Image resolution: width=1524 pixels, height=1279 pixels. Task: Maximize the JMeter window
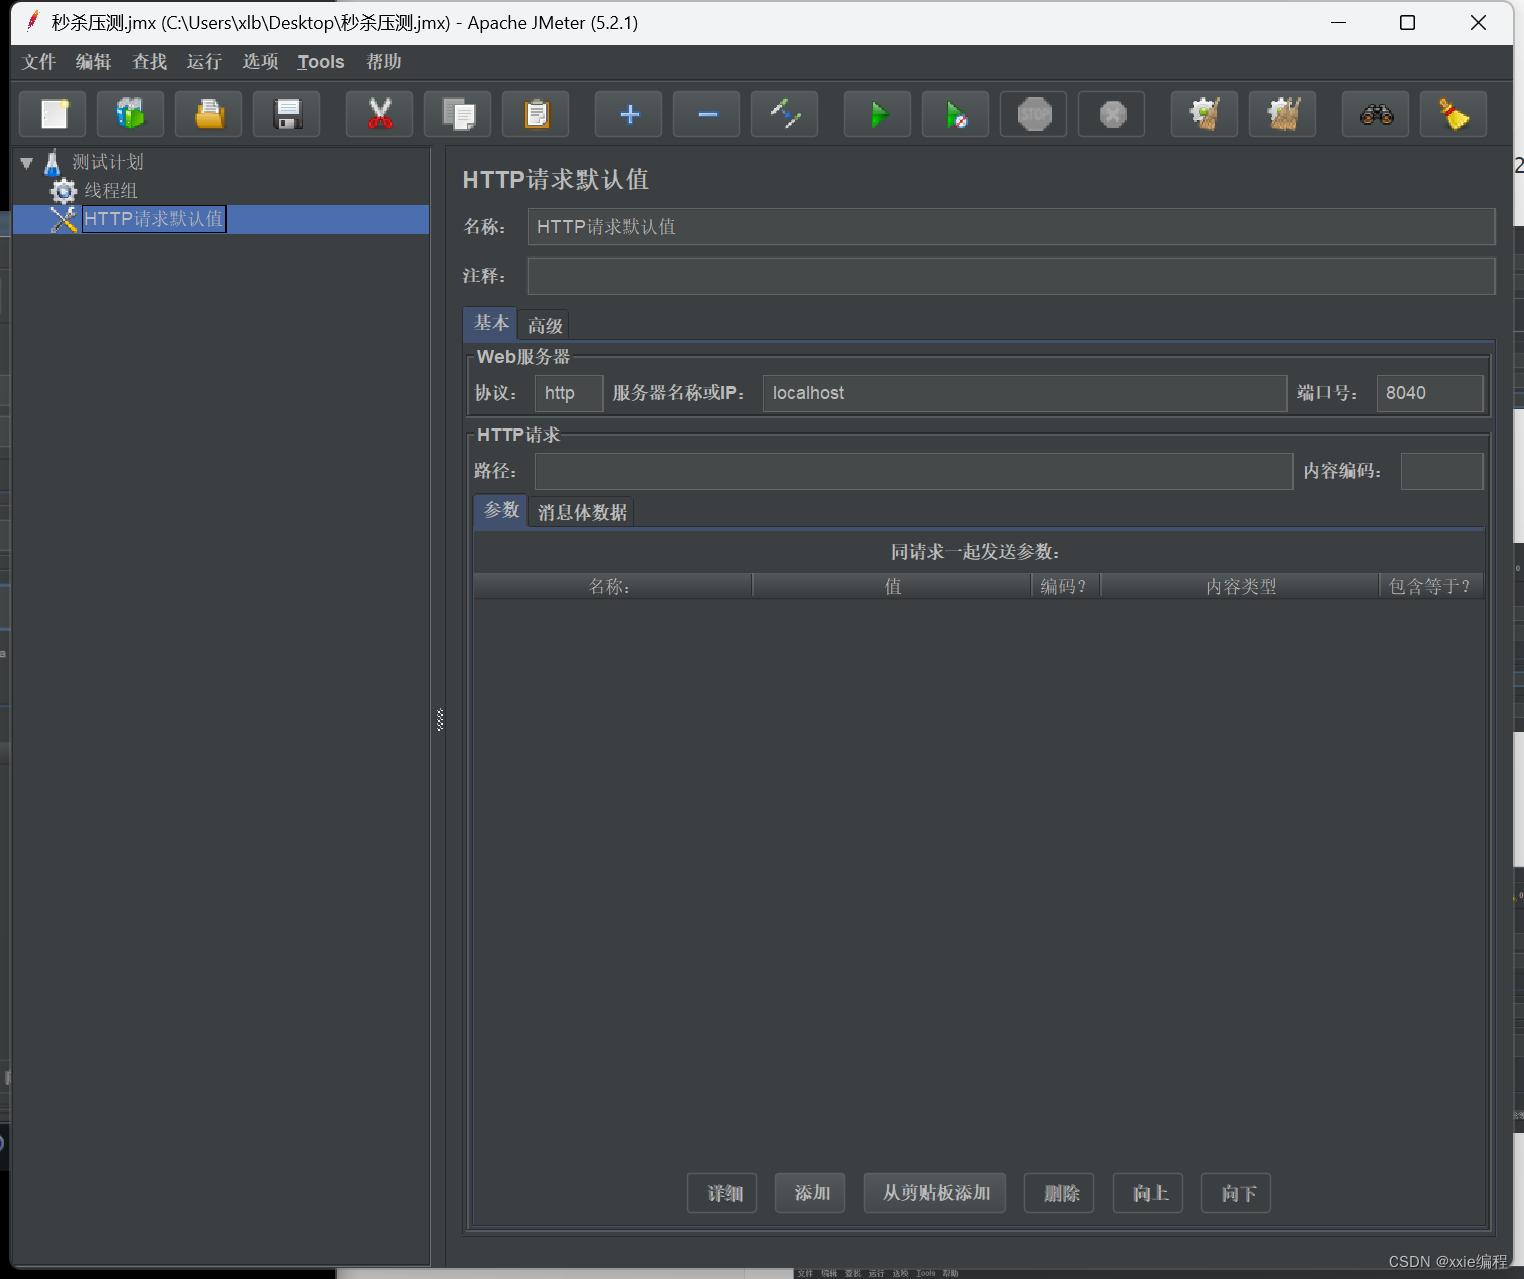[x=1407, y=22]
